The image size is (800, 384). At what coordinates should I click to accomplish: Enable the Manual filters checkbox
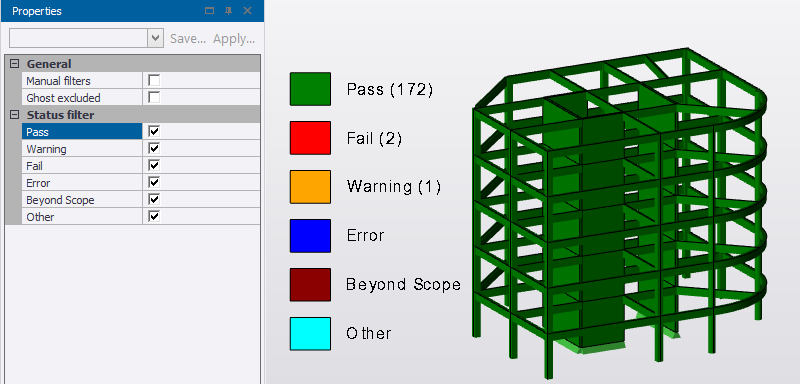click(154, 81)
